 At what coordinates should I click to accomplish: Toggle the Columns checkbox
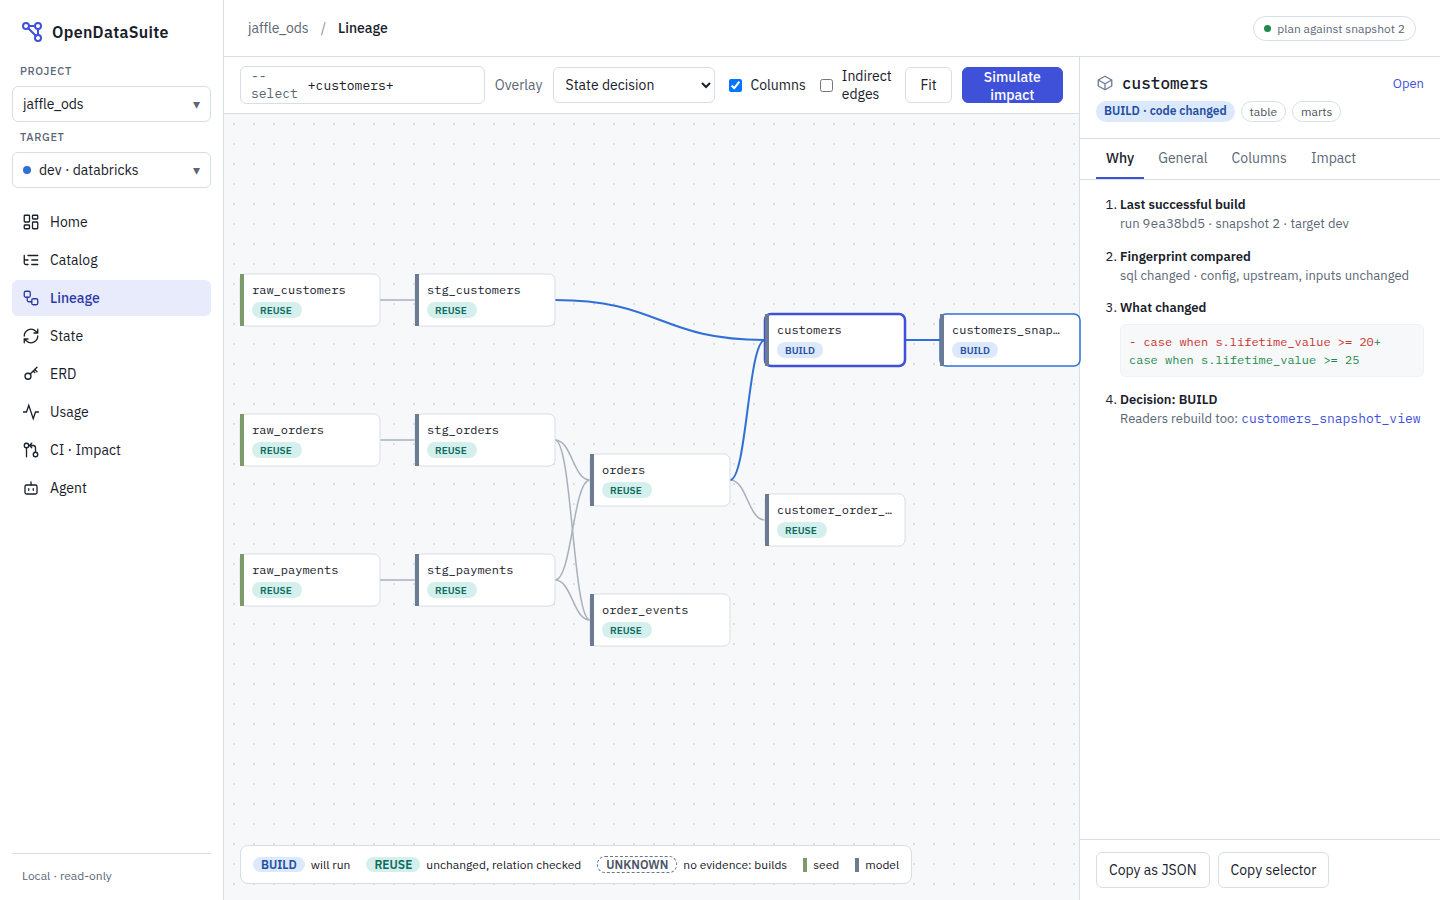pos(735,85)
